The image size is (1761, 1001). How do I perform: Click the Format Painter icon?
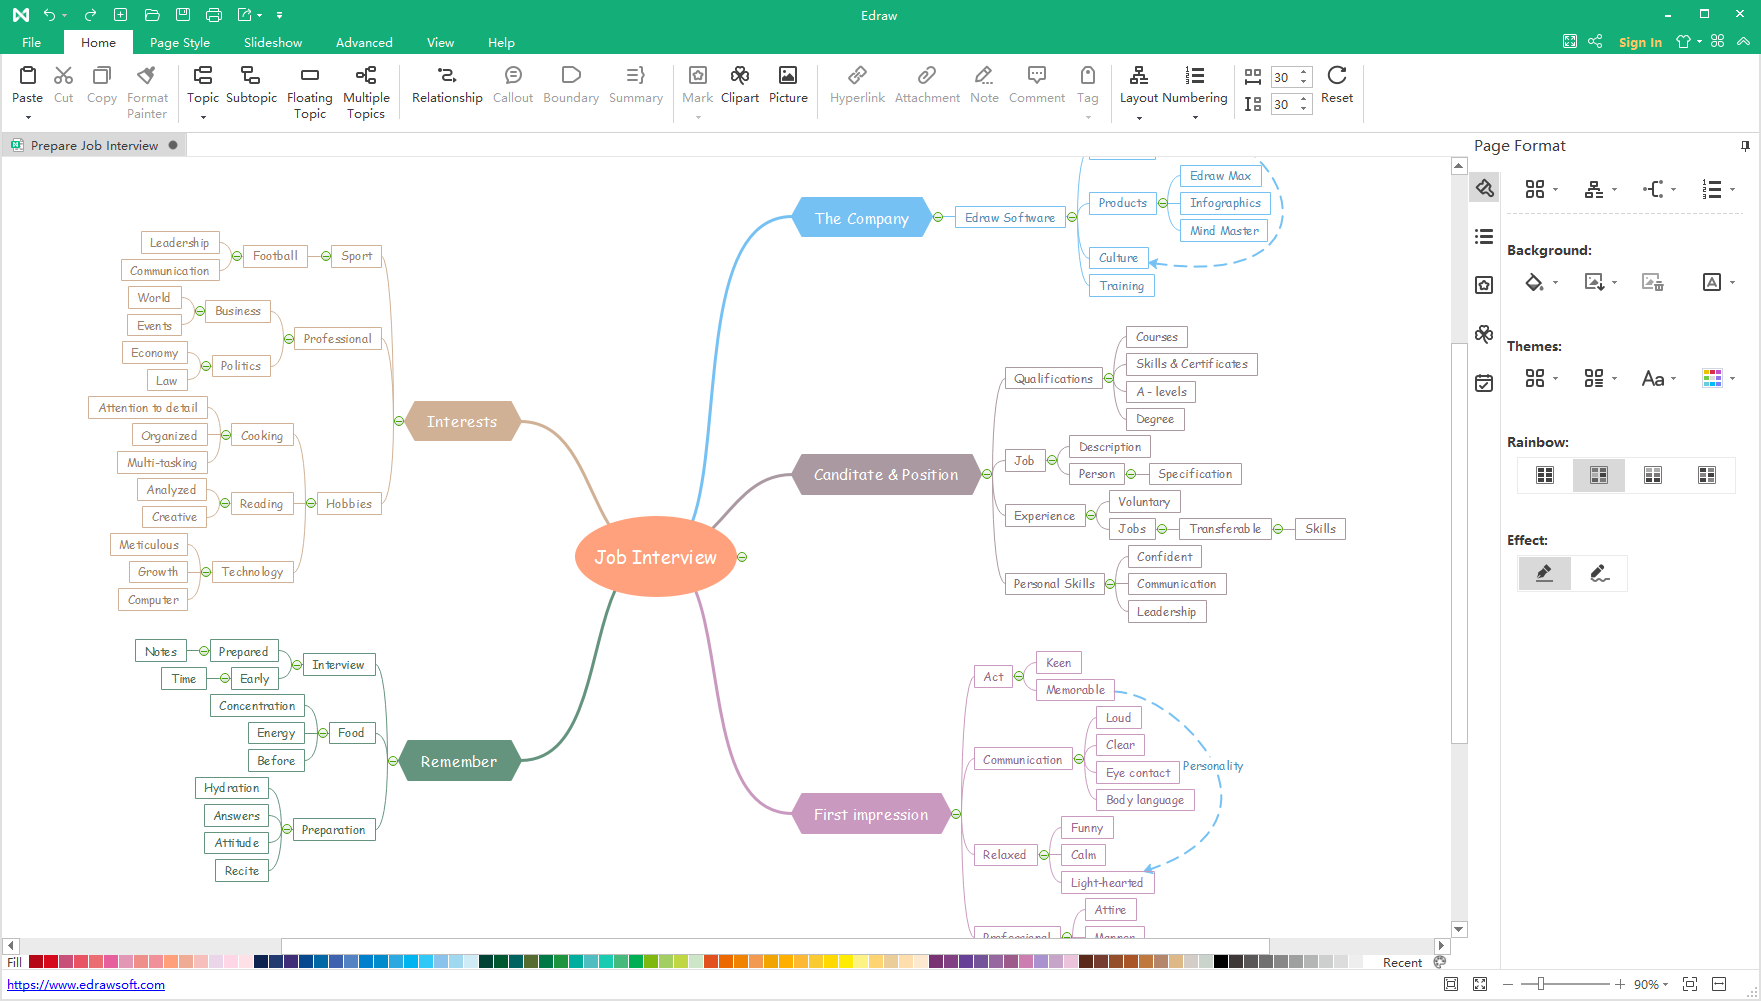coord(147,76)
